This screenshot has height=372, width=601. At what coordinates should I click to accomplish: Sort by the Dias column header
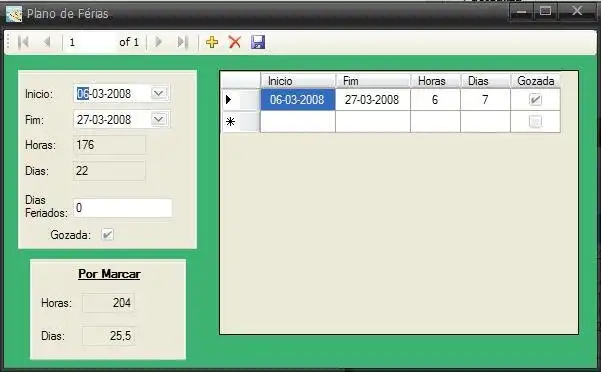486,81
